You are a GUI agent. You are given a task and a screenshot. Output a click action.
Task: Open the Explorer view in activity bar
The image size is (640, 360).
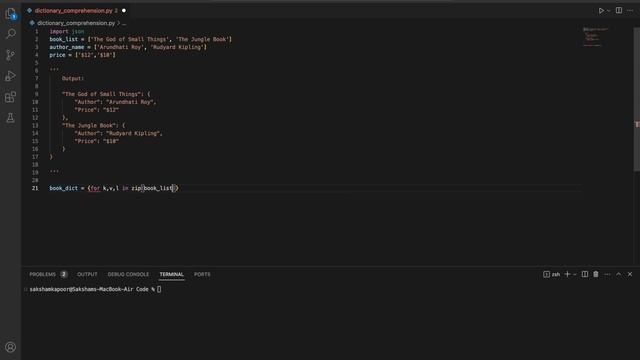tap(11, 14)
